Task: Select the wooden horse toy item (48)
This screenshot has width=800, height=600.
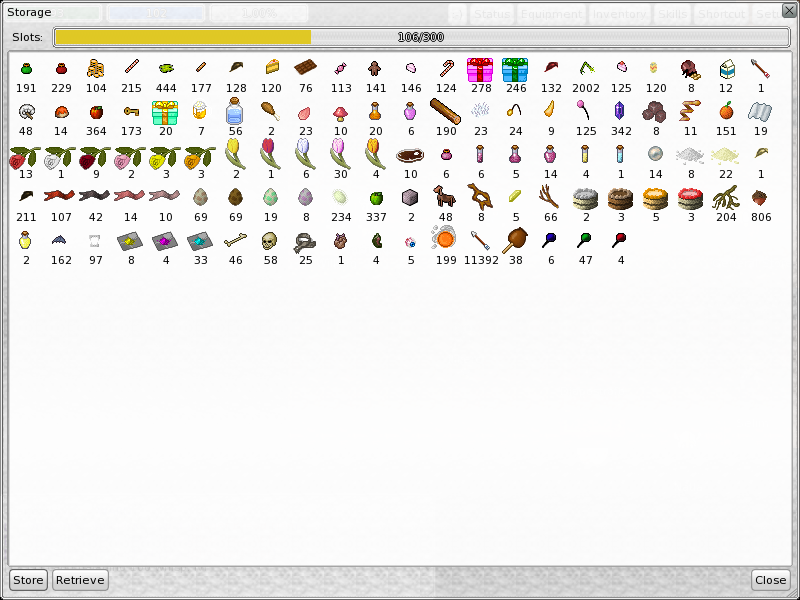Action: [443, 196]
